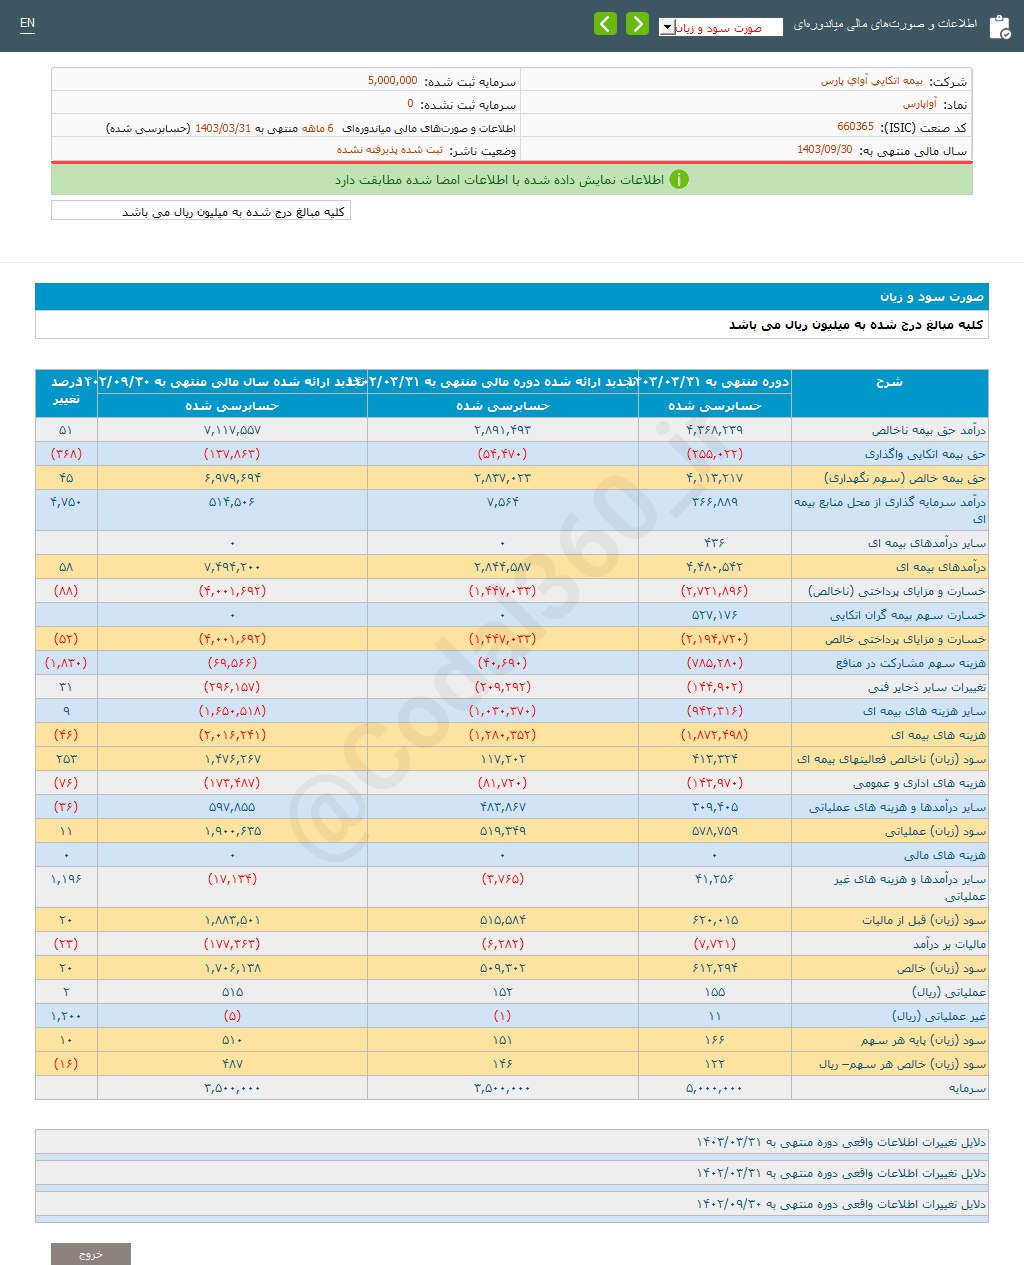Screen dimensions: 1024x1265
Task: Click the green info icon in the notice bar
Action: pos(681,179)
